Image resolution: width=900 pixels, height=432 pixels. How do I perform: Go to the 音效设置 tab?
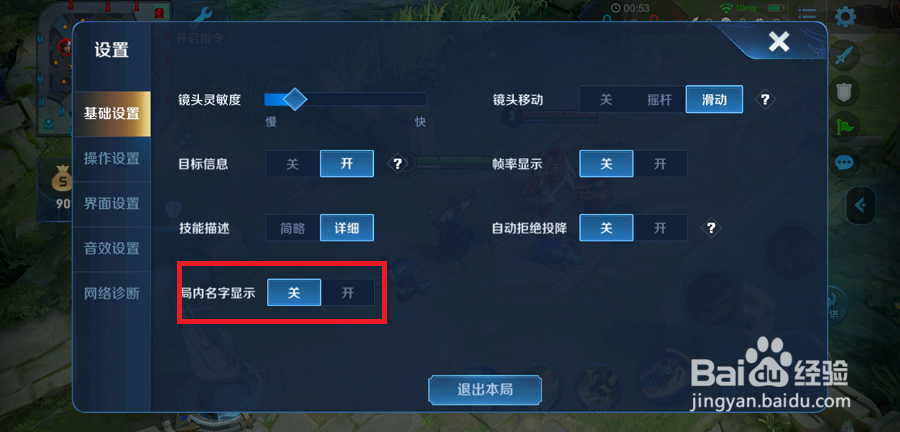[x=112, y=249]
